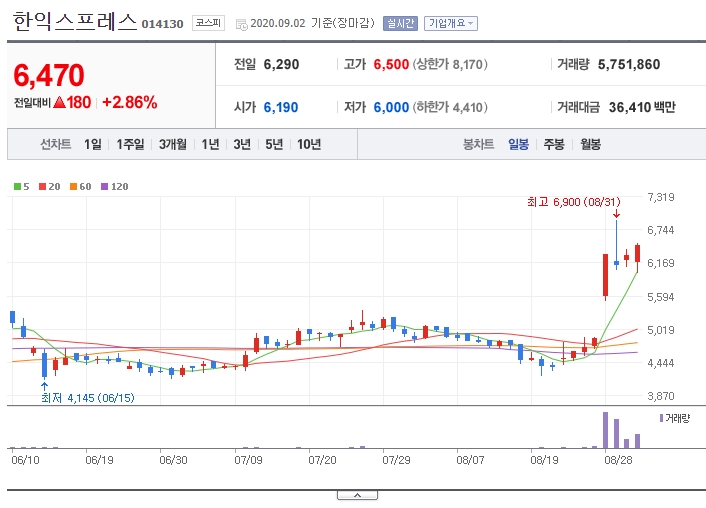Click the 전일 value 6,290
The height and width of the screenshot is (508, 706).
tap(281, 64)
